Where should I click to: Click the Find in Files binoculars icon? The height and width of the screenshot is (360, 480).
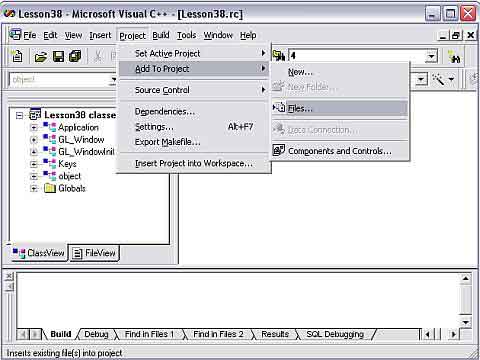point(454,56)
